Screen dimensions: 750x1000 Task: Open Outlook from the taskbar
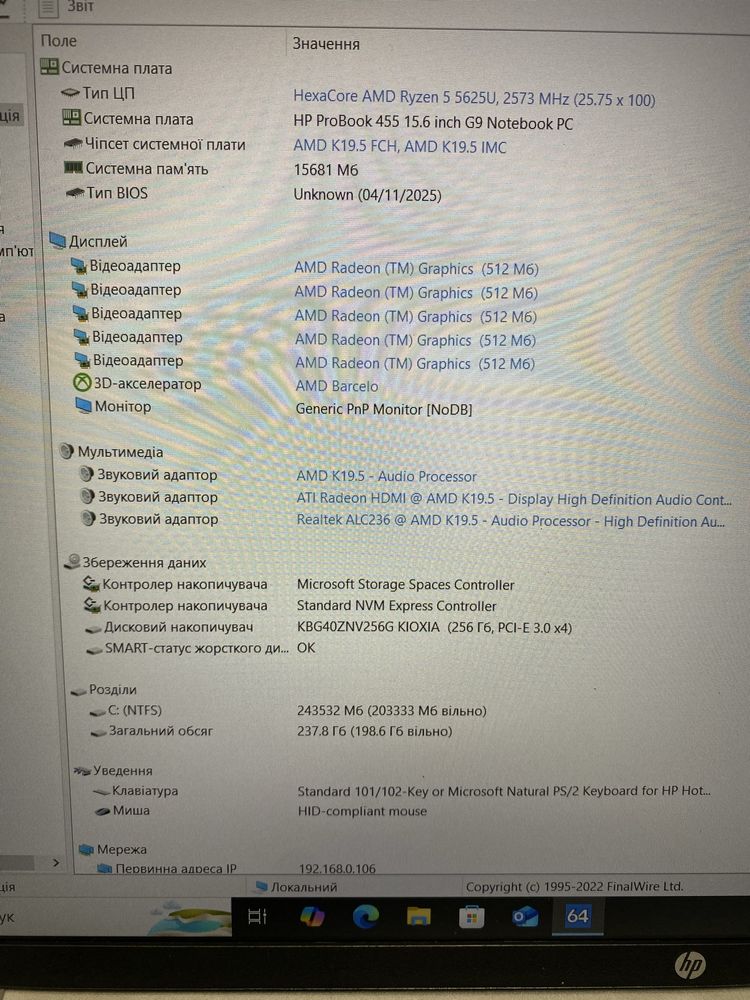click(525, 917)
